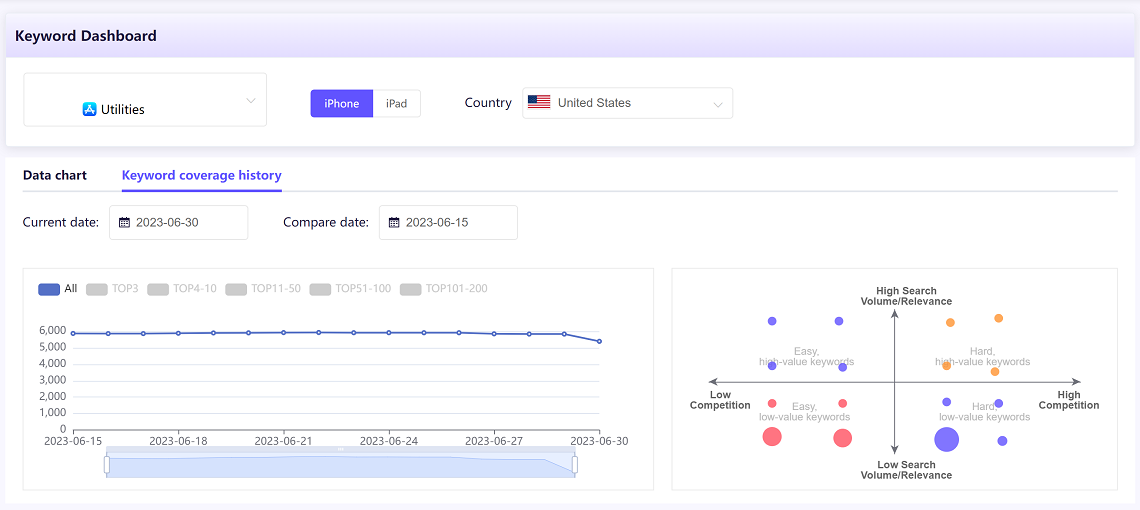
Task: Click the Utilities category selector box
Action: [x=145, y=100]
